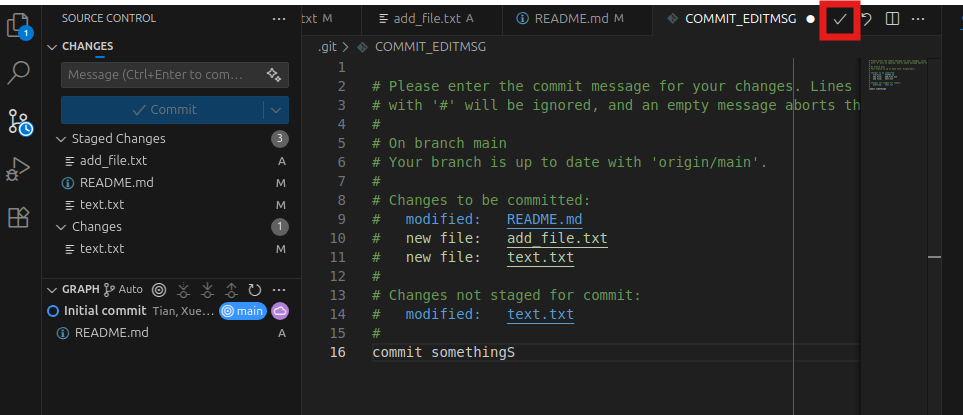This screenshot has height=415, width=963.
Task: Open the Search view in activity bar
Action: click(x=18, y=72)
